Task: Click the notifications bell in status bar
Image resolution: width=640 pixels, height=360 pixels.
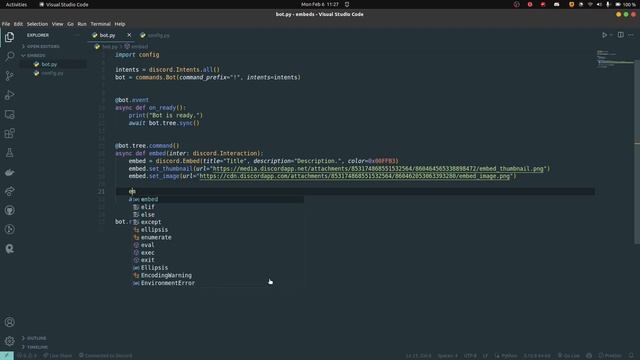Action: point(631,356)
